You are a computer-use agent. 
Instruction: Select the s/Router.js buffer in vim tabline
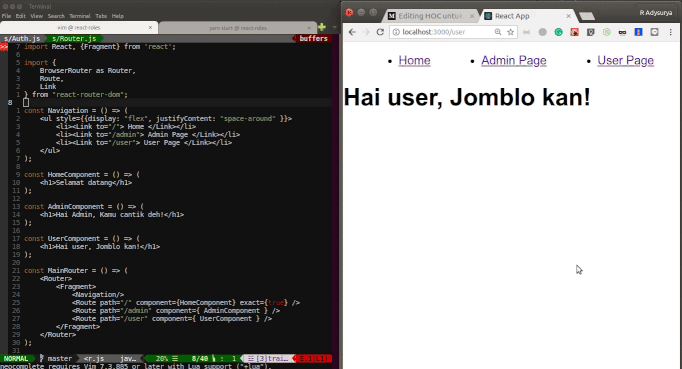point(74,38)
